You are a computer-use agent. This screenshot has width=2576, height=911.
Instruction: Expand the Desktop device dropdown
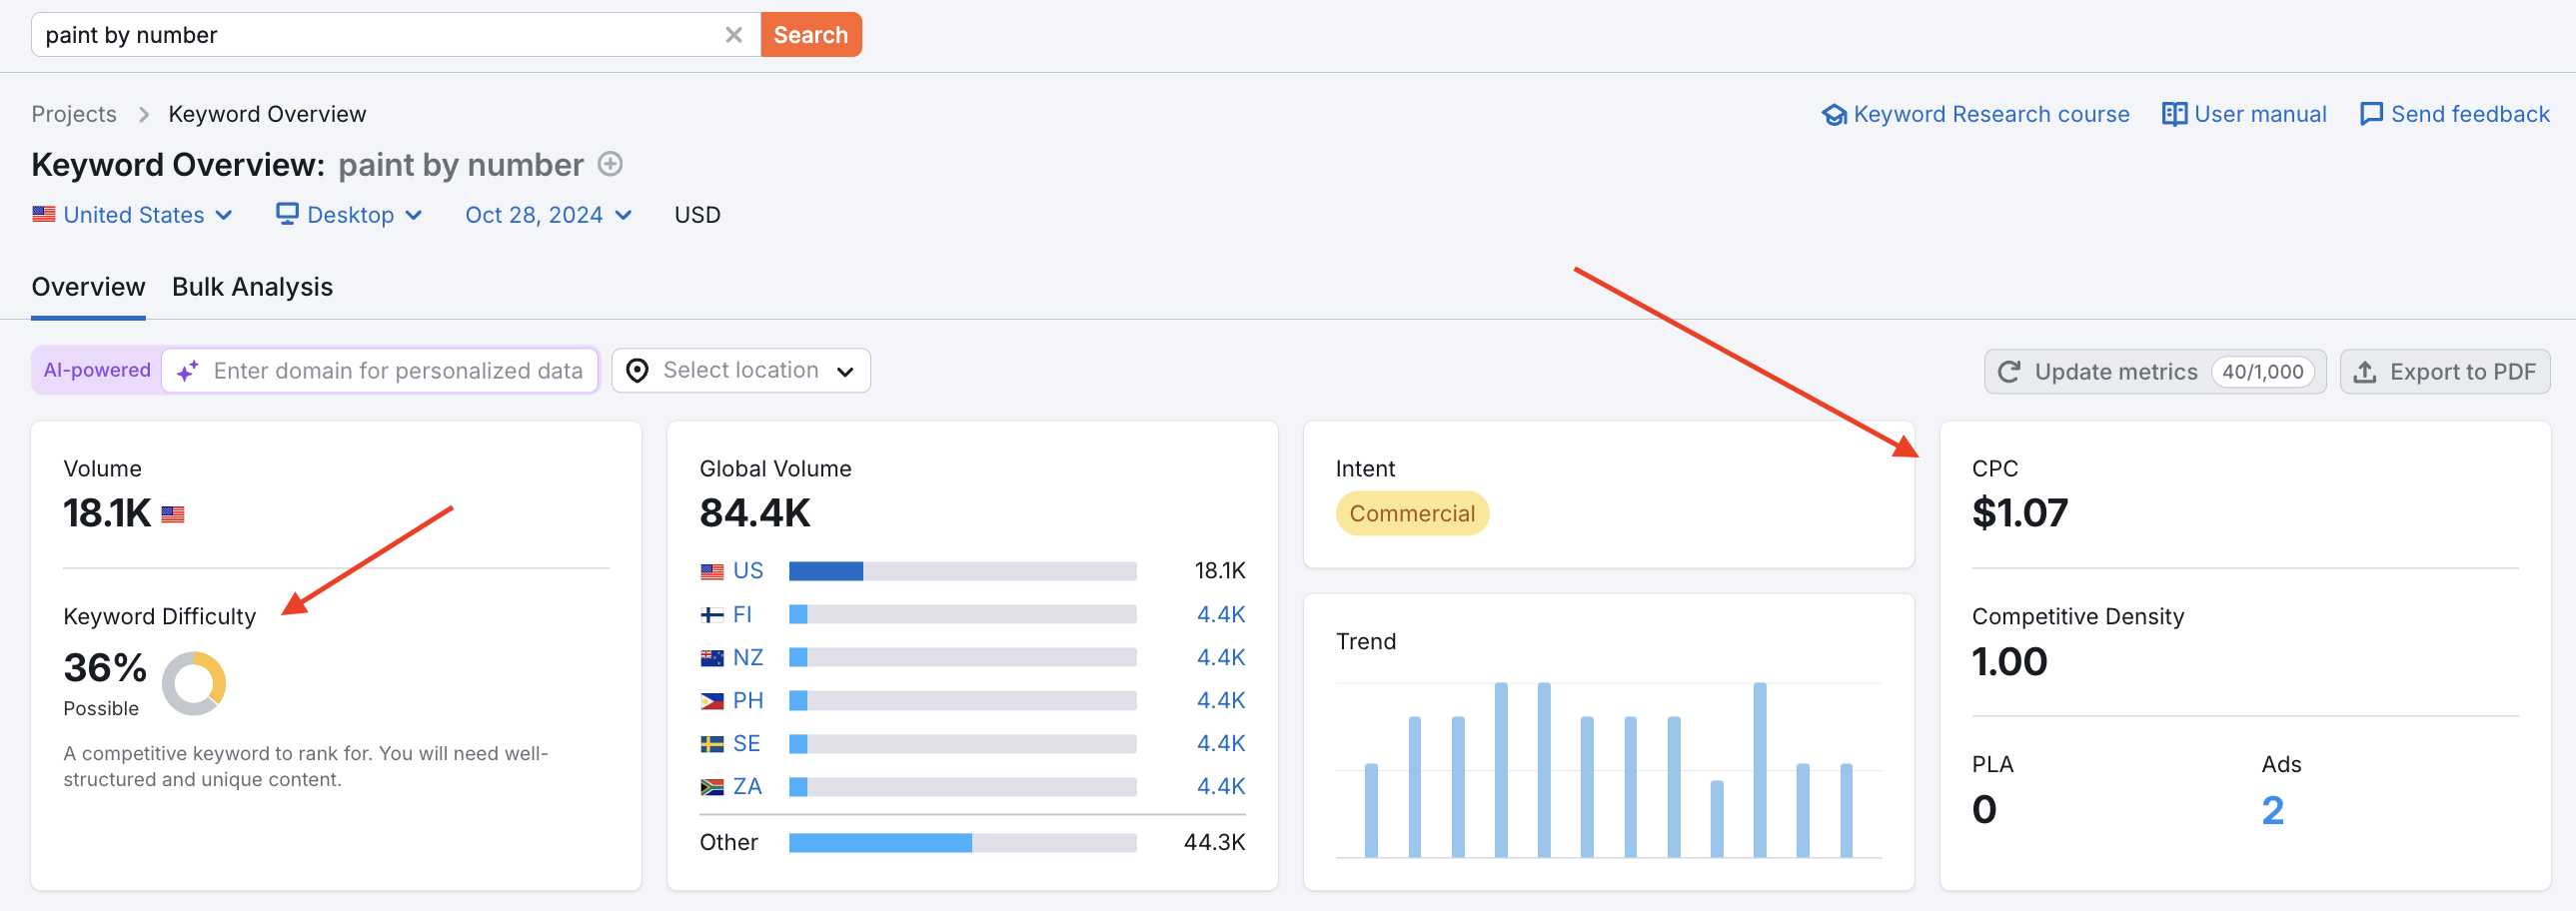click(x=350, y=215)
